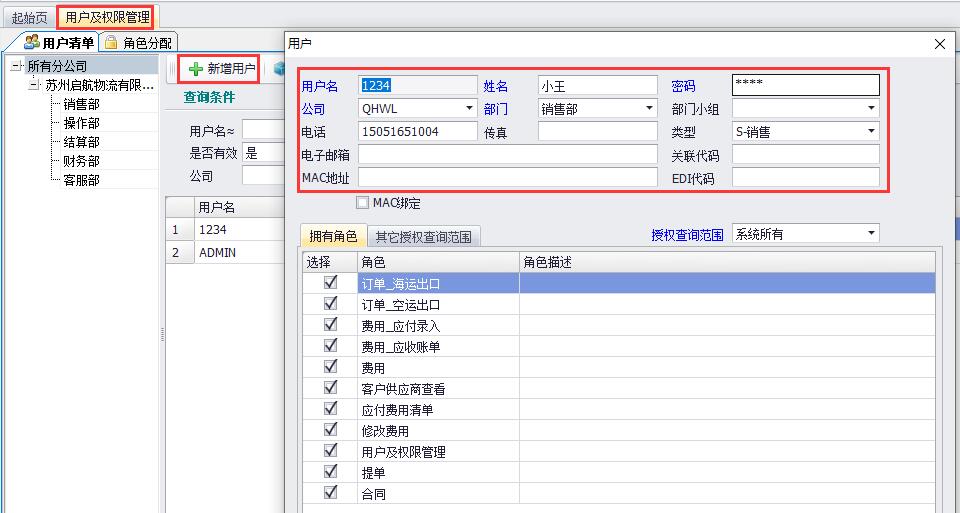
Task: Uncheck the 费用_应付录入 role checkbox
Action: tap(331, 324)
